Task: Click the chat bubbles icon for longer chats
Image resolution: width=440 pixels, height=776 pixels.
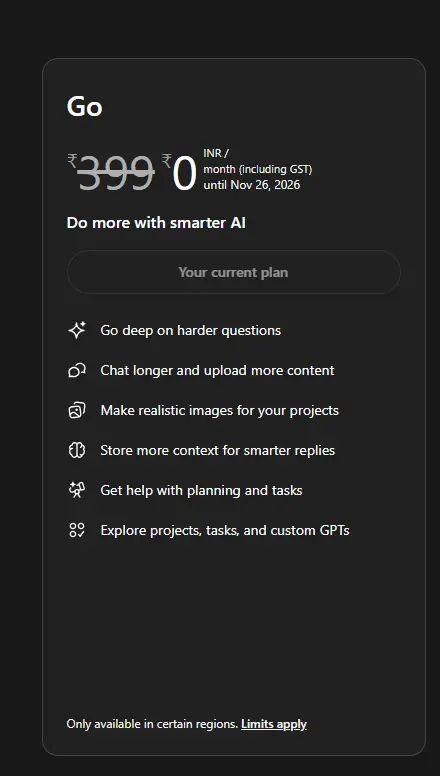Action: [x=77, y=370]
